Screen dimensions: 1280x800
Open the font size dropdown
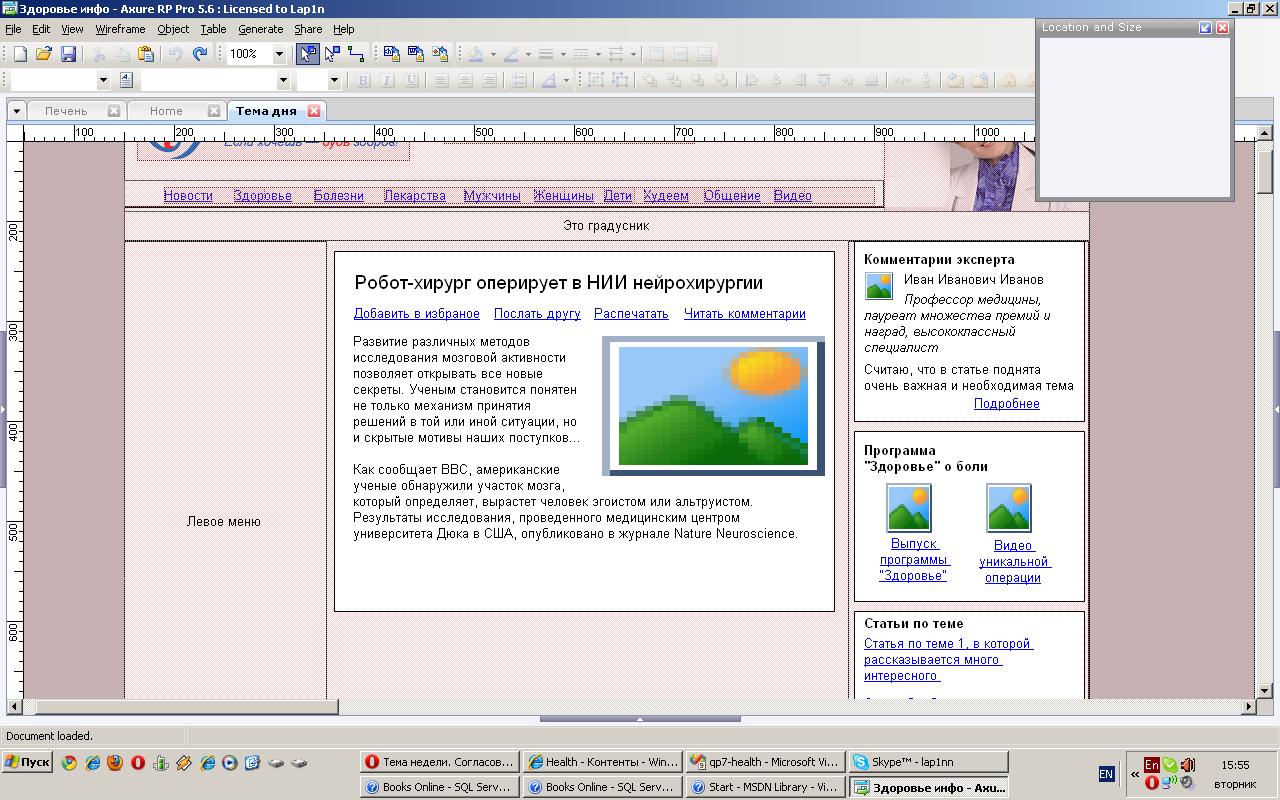pyautogui.click(x=333, y=80)
